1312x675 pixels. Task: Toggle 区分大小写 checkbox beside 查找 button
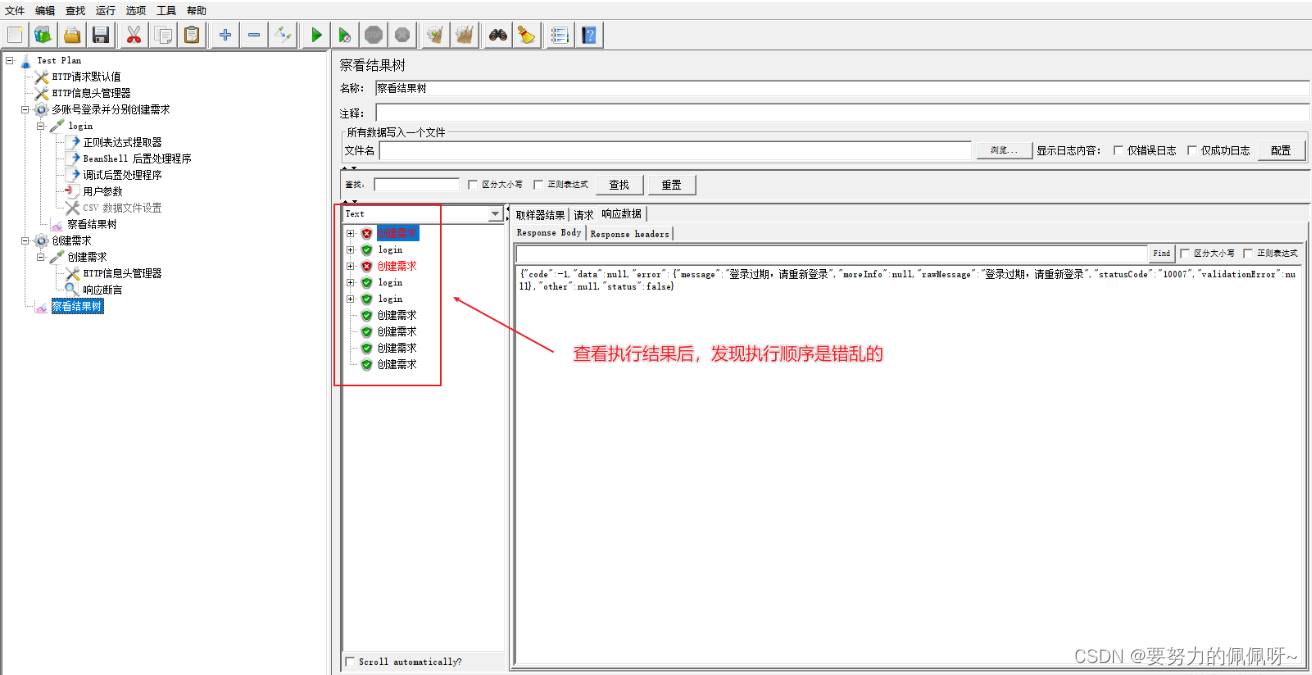(x=472, y=184)
